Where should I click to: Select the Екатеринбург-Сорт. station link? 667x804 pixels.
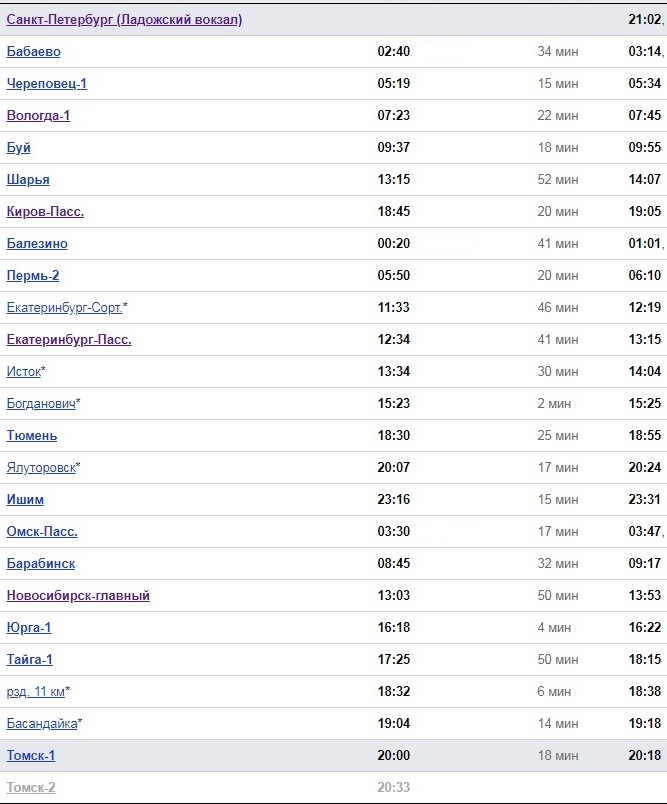(x=64, y=308)
